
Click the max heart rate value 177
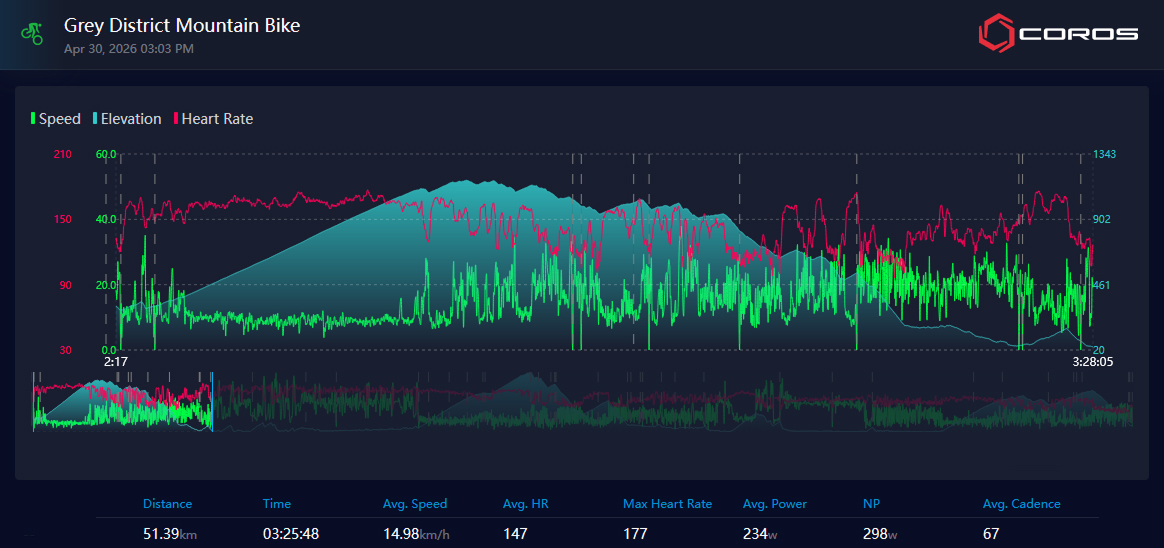635,534
